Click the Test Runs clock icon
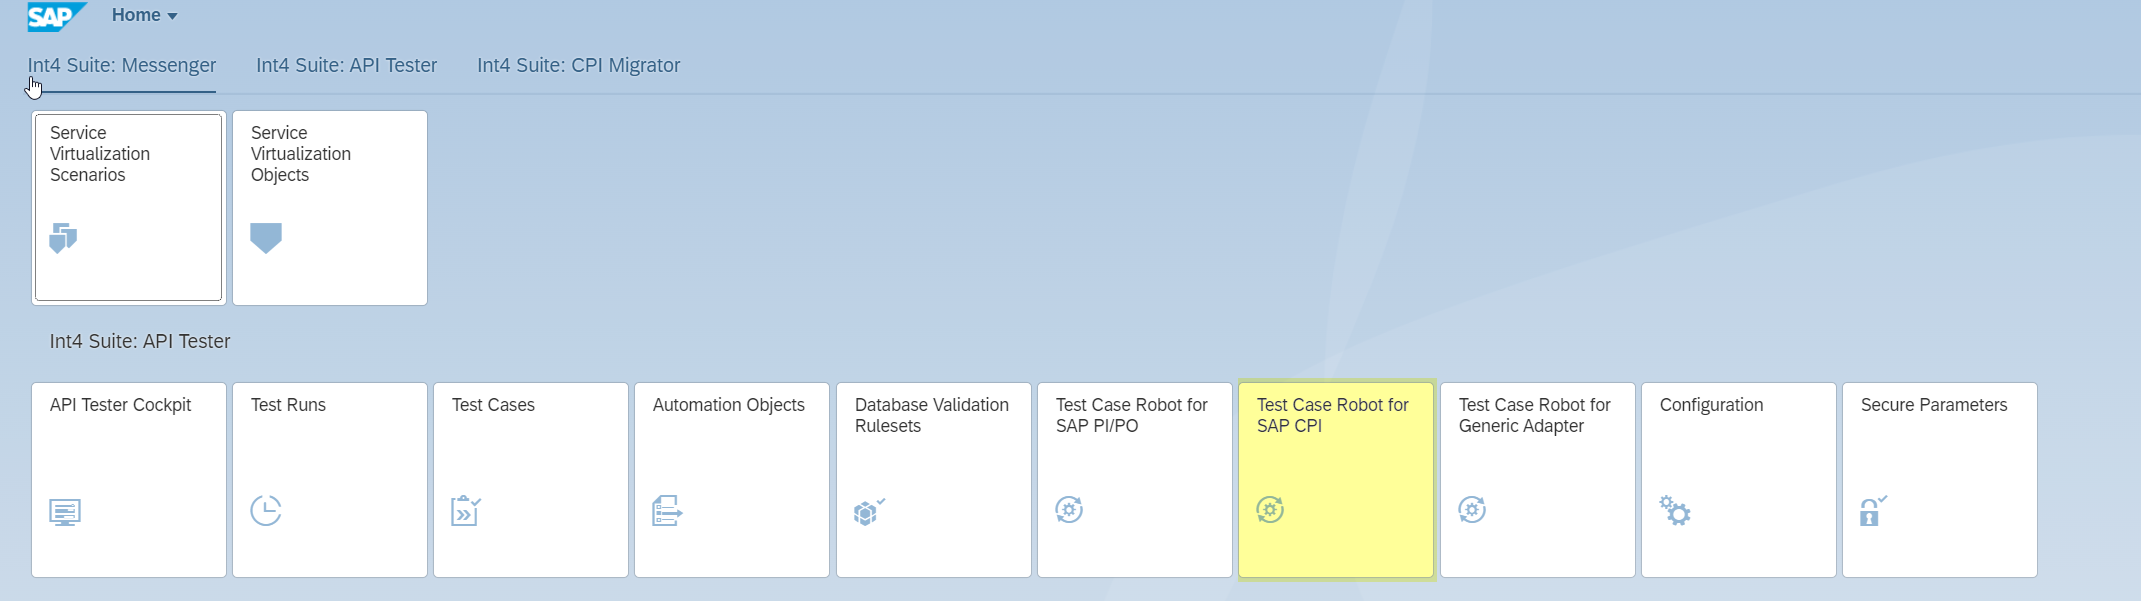2141x601 pixels. (266, 510)
